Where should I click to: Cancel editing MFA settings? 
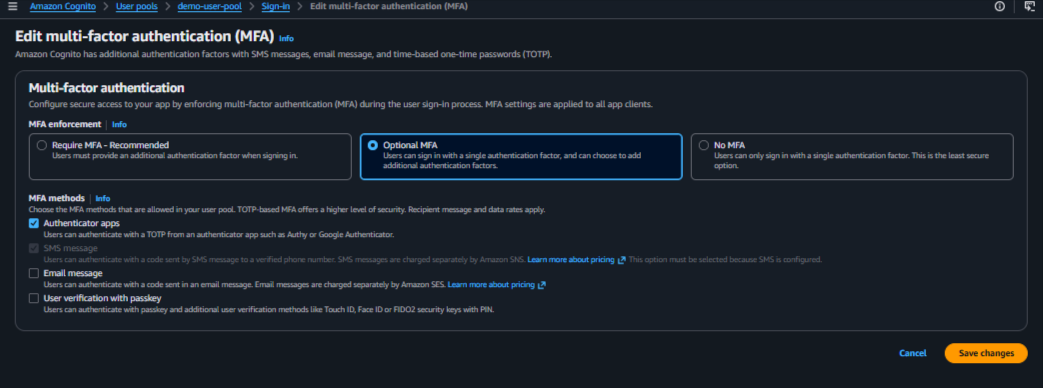(x=913, y=353)
